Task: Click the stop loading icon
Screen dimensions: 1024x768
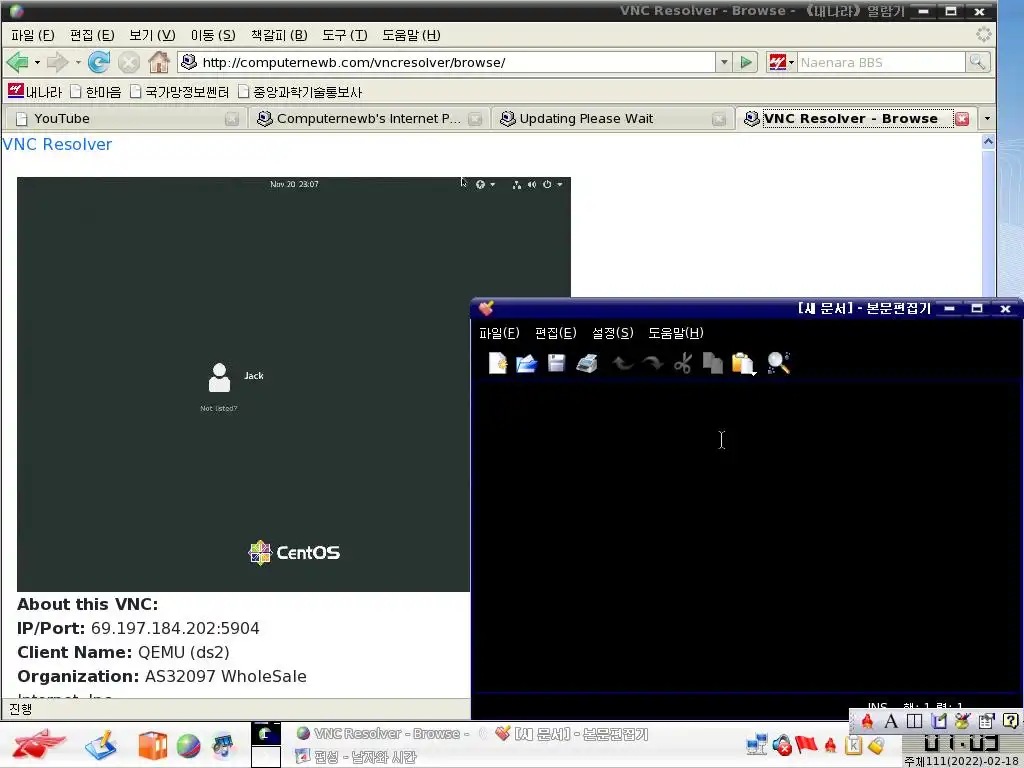Action: click(x=129, y=63)
